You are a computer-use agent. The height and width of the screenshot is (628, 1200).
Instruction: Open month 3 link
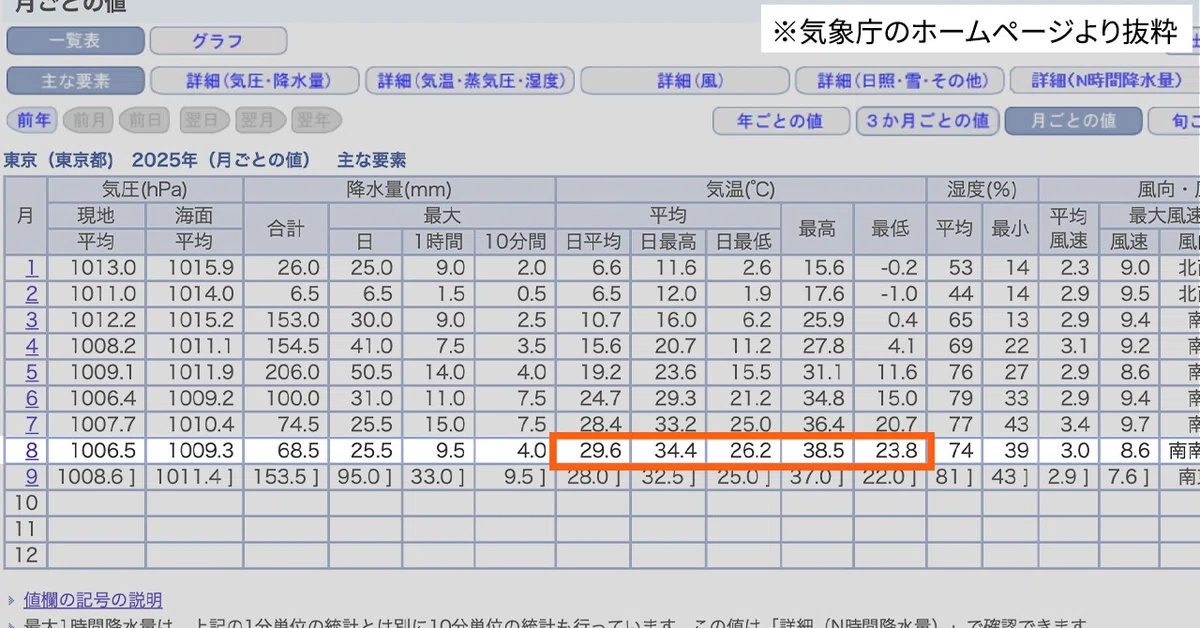tap(32, 319)
